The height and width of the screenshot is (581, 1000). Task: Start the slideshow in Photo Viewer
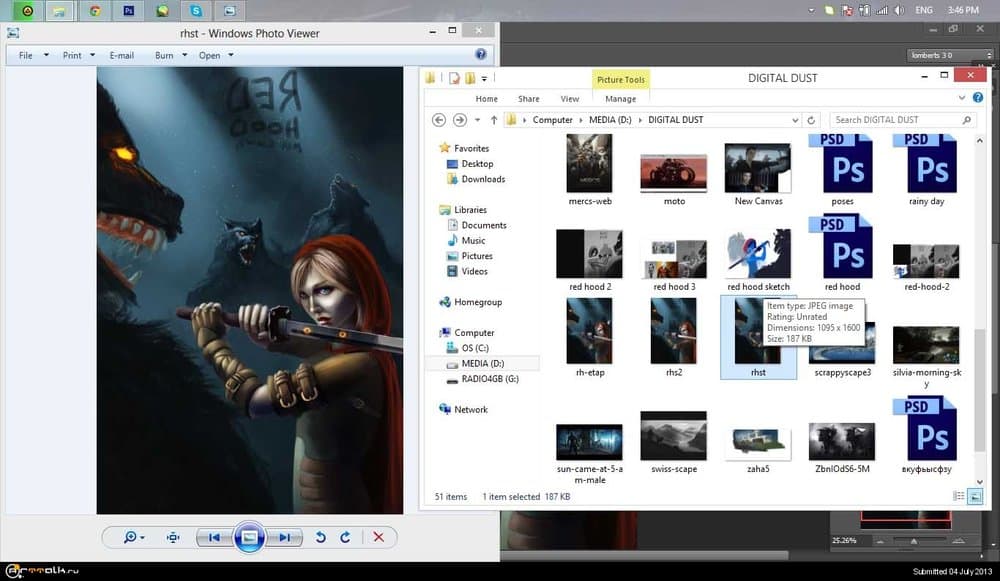[249, 537]
